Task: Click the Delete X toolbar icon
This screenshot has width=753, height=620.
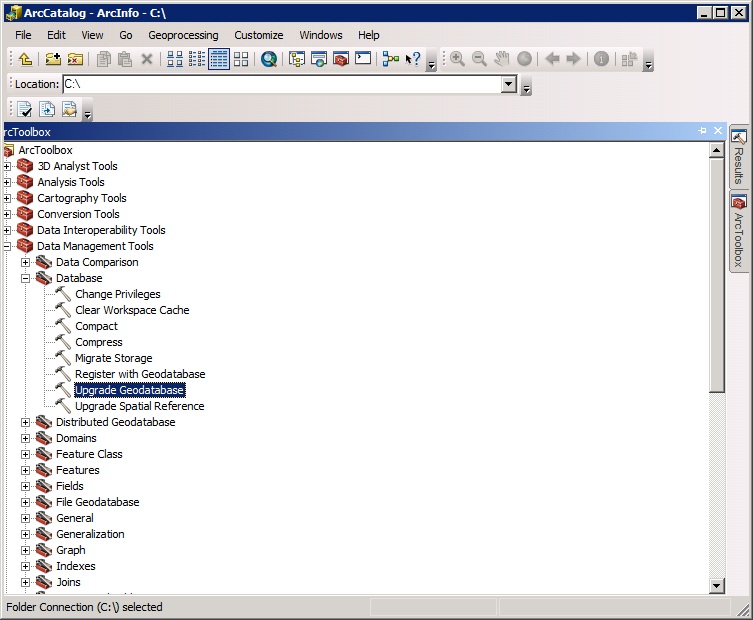Action: 147,59
